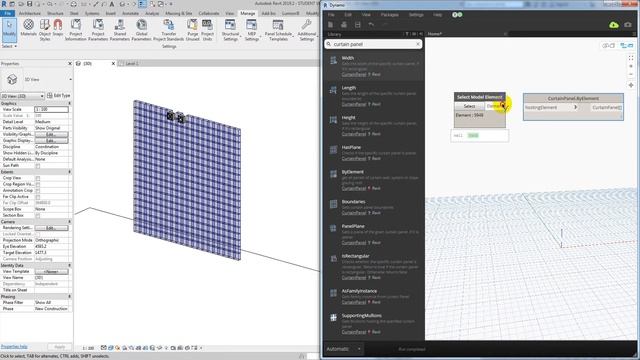640x360 pixels.
Task: Click Dynamo zoom out control
Action: pos(631,74)
